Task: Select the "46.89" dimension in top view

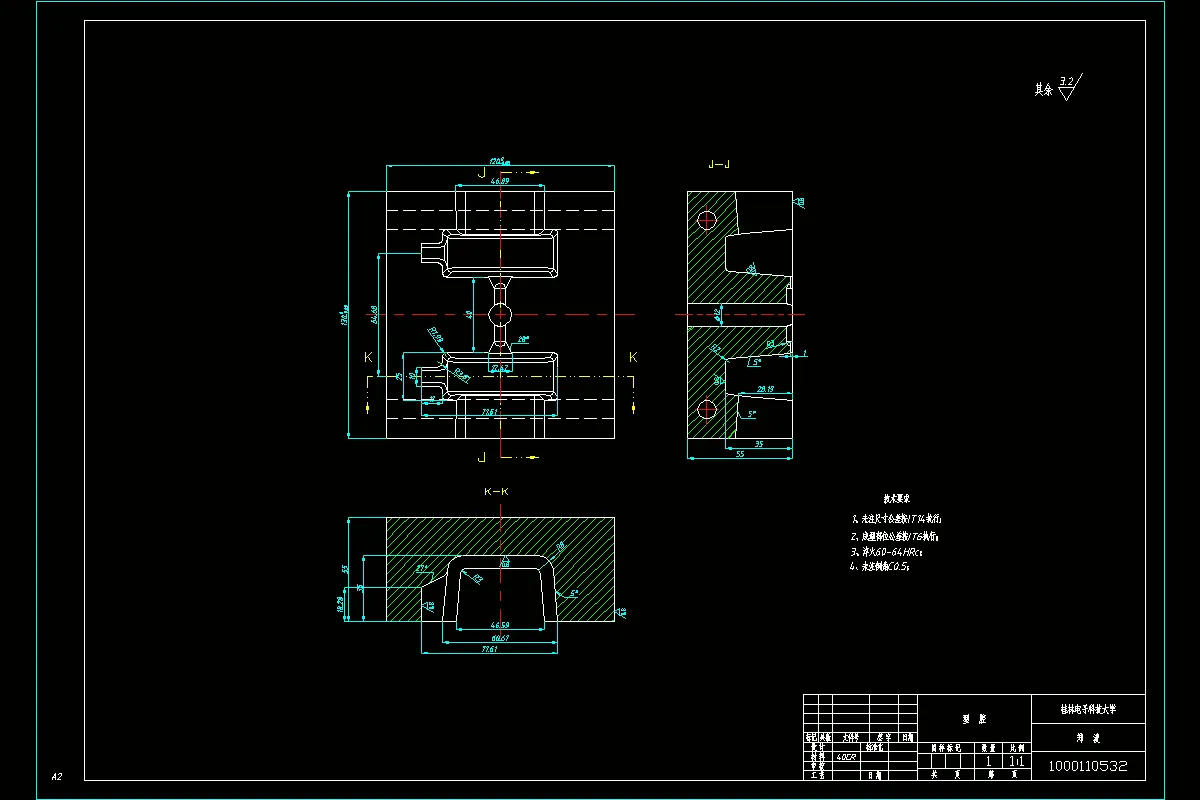Action: [499, 181]
